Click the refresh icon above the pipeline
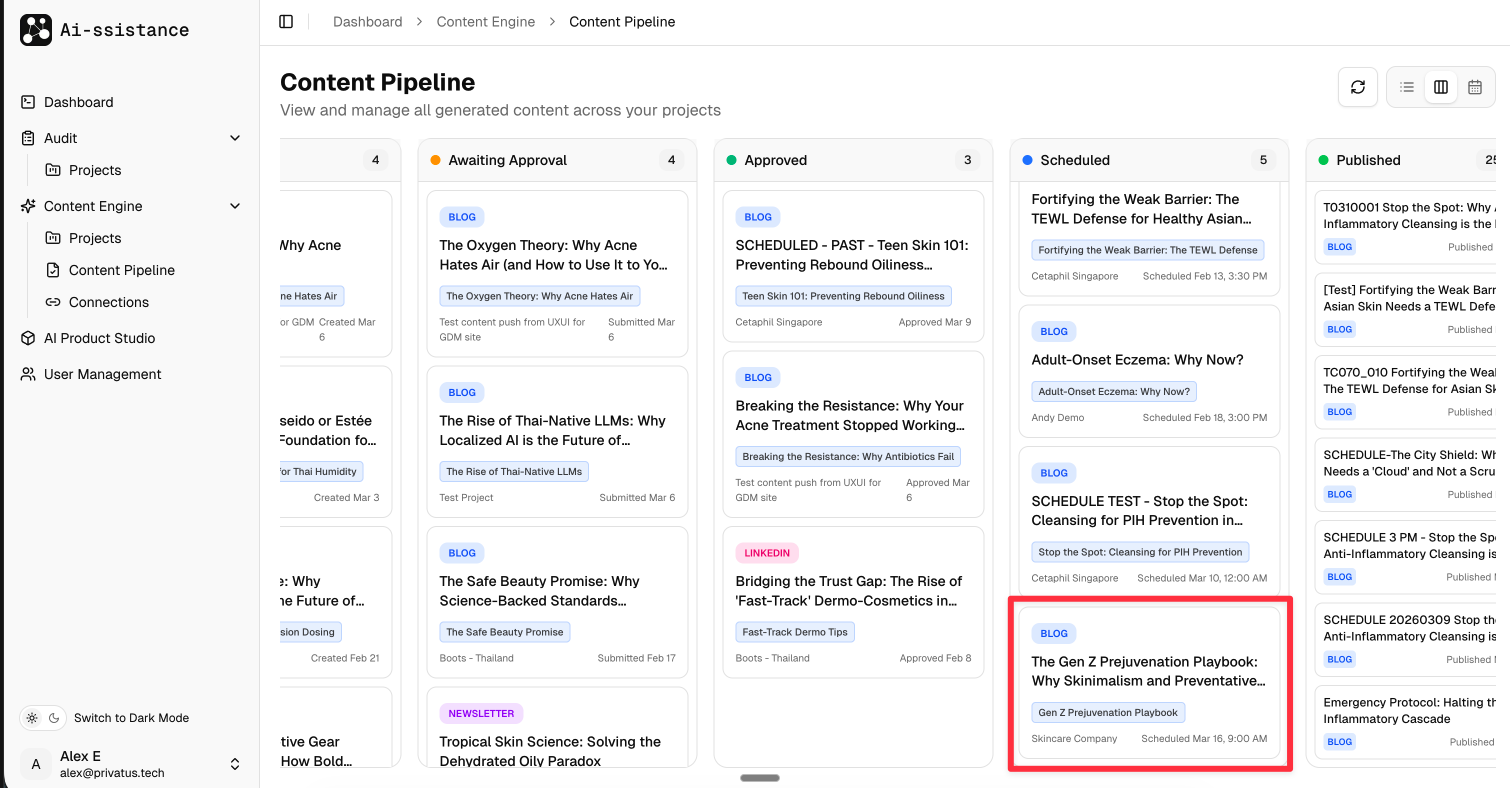This screenshot has width=1510, height=788. 1358,87
